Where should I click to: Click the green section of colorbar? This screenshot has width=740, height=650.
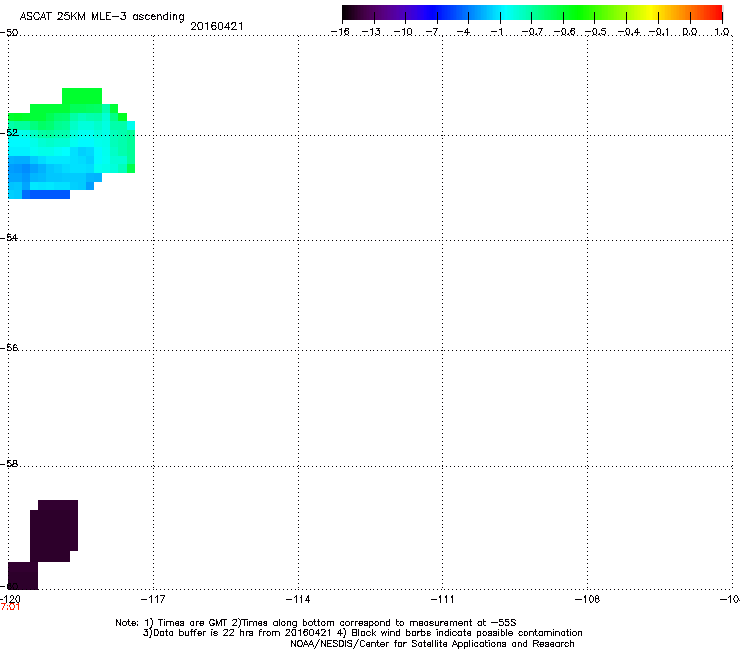[x=580, y=12]
